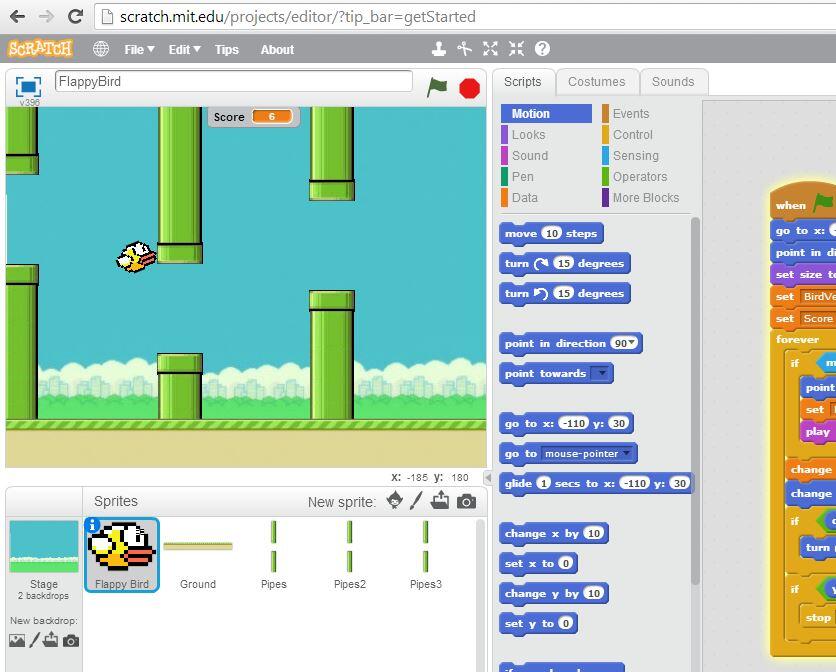Go back in browser
This screenshot has width=836, height=672.
[18, 17]
